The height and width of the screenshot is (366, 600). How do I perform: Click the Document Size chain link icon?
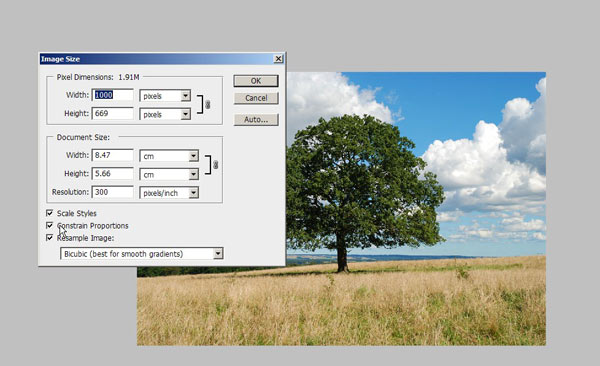tap(215, 165)
